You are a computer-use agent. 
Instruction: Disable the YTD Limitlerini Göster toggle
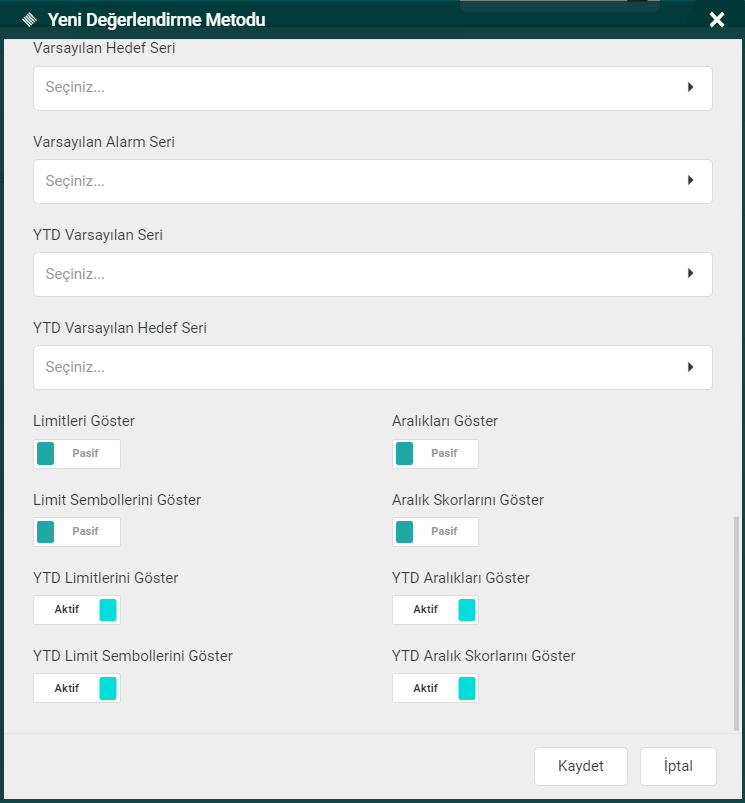point(77,610)
